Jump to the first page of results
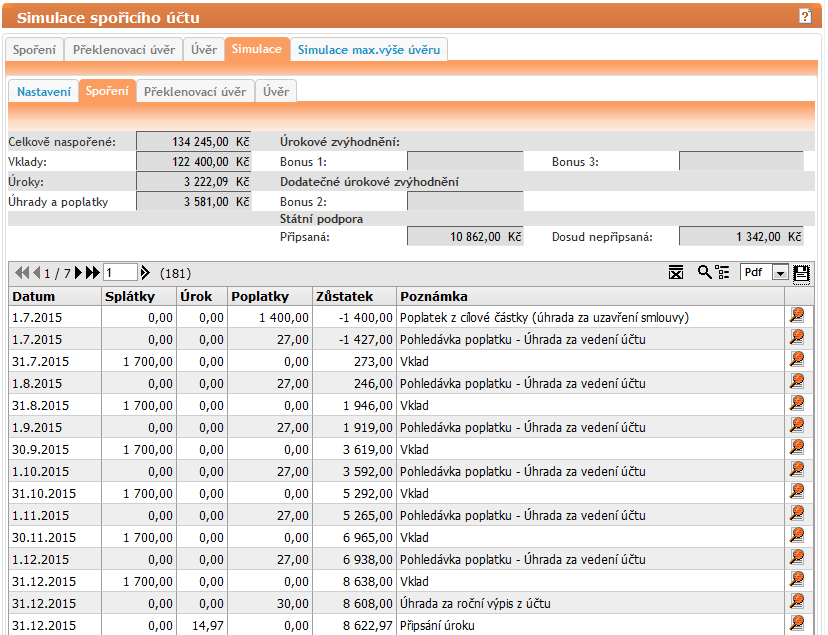Viewport: 828px width, 635px height. pos(22,273)
